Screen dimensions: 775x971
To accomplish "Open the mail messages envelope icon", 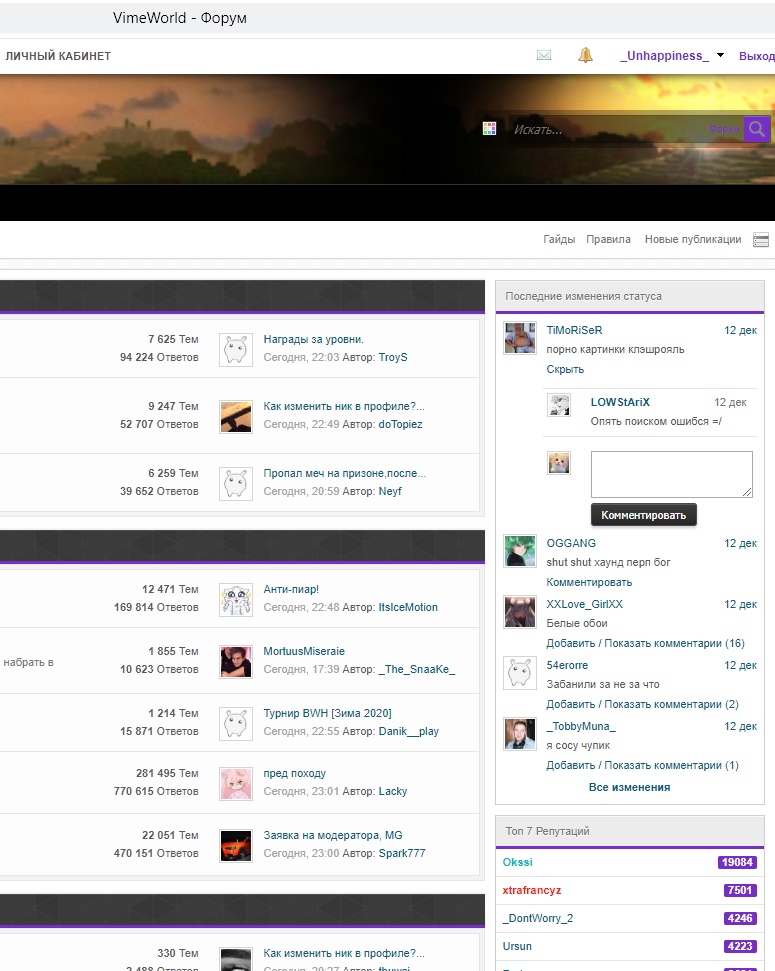I will click(x=543, y=56).
